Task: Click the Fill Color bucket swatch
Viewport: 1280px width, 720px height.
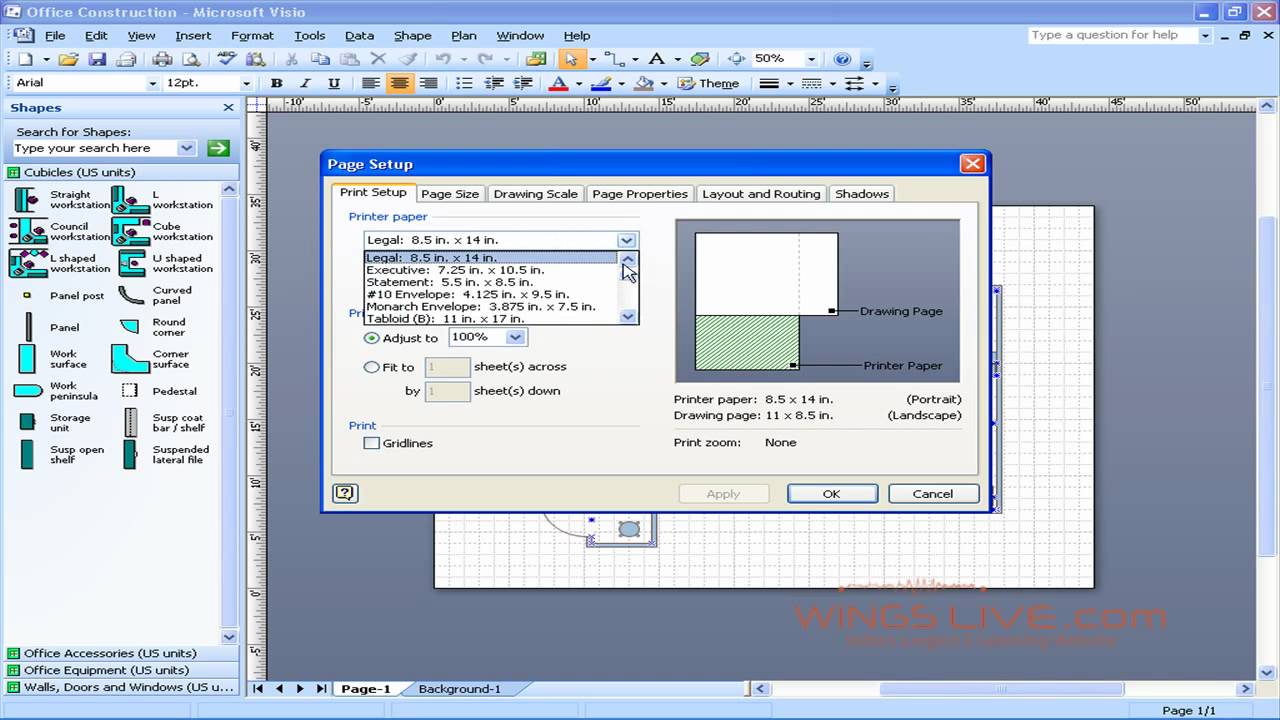Action: [643, 83]
